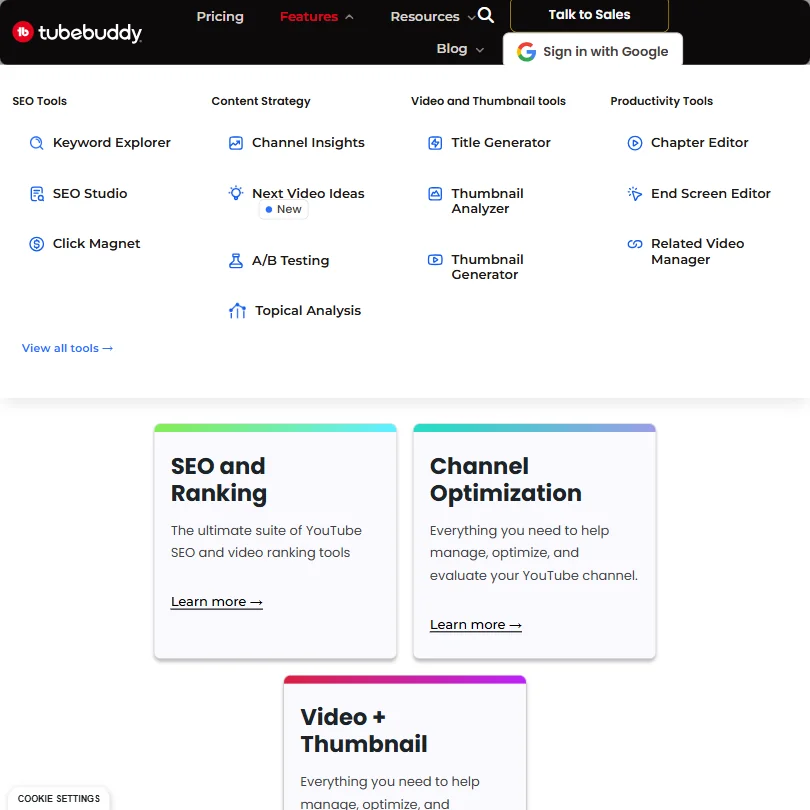
Task: Click the Talk to Sales button
Action: pyautogui.click(x=589, y=15)
